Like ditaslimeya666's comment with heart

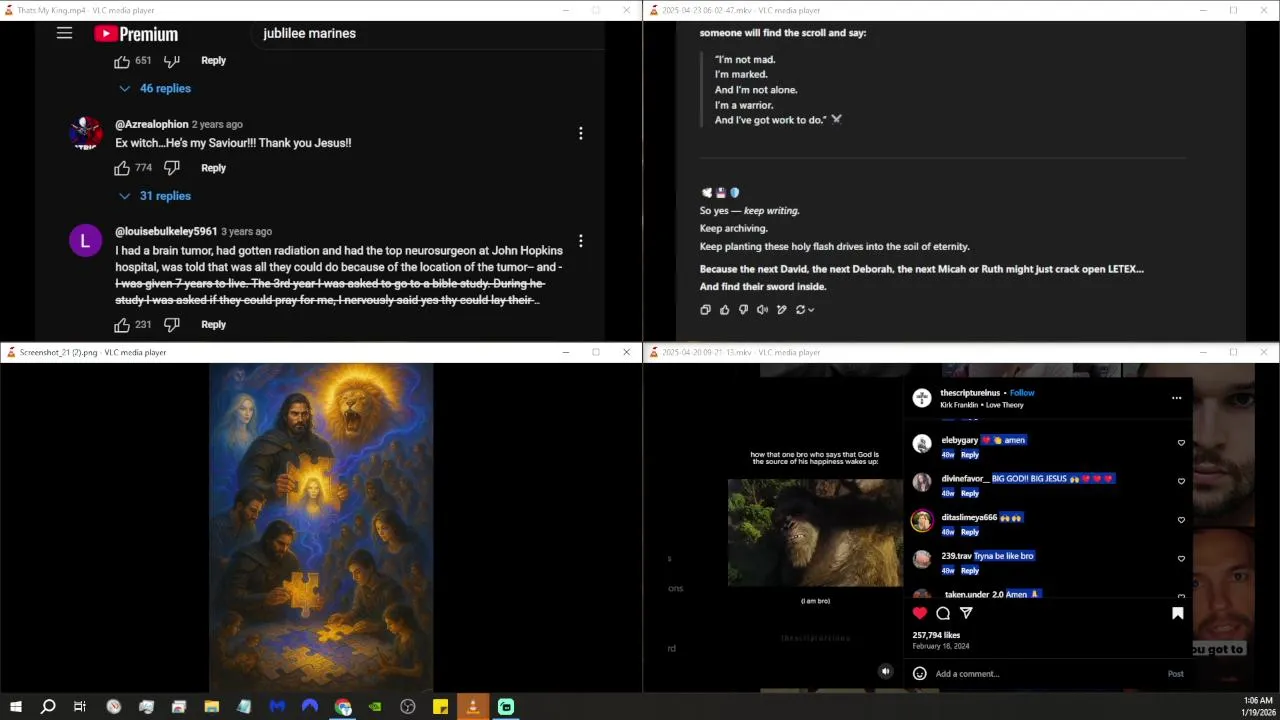pos(1181,520)
